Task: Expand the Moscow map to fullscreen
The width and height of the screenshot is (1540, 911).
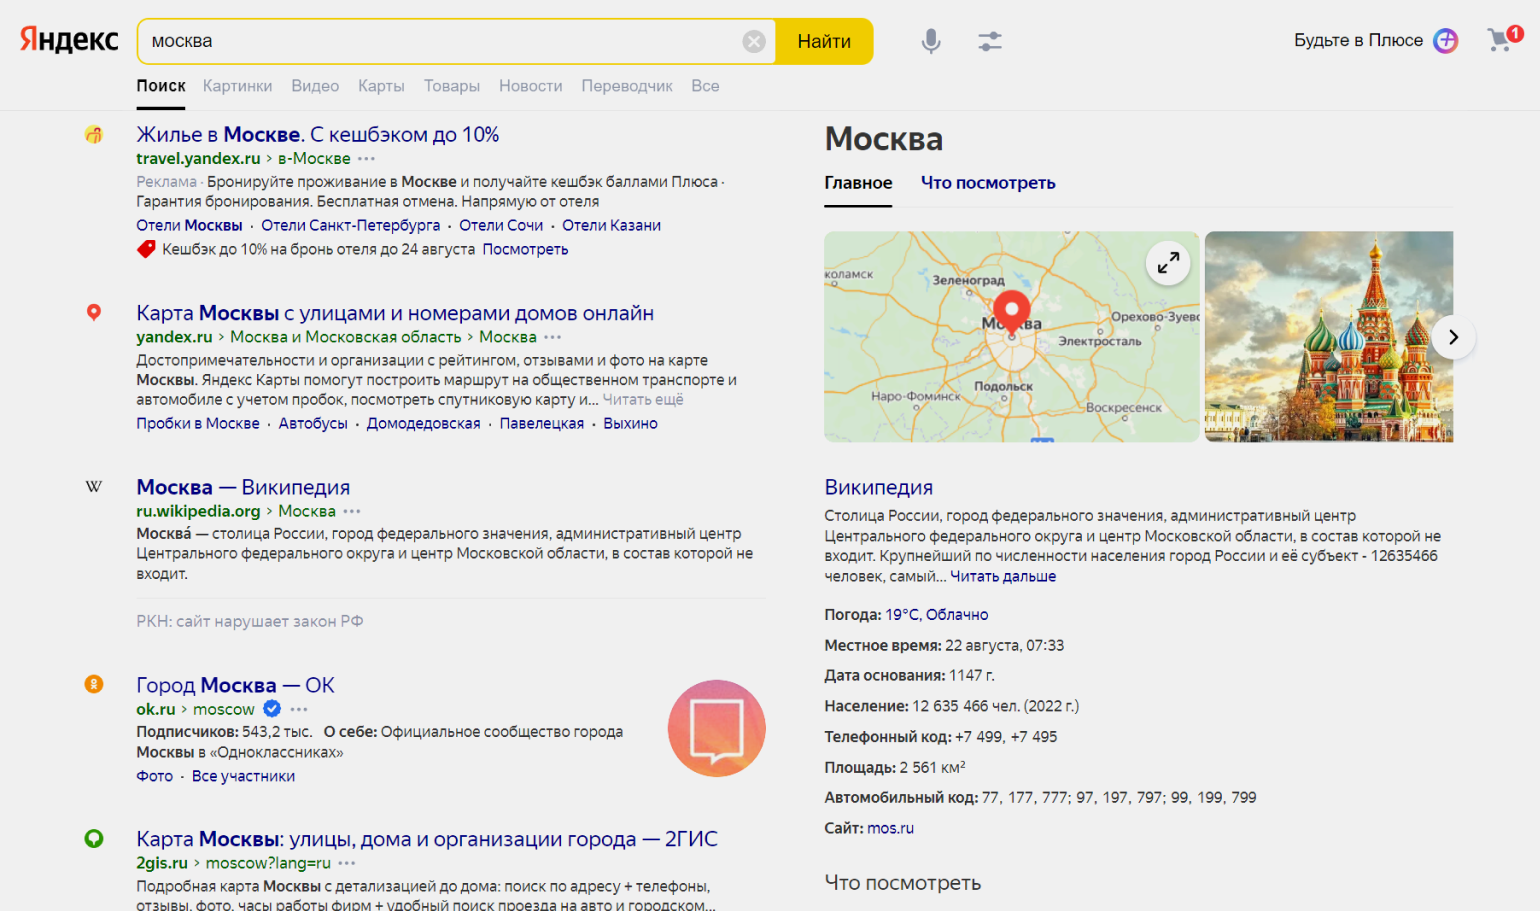Action: [1167, 263]
